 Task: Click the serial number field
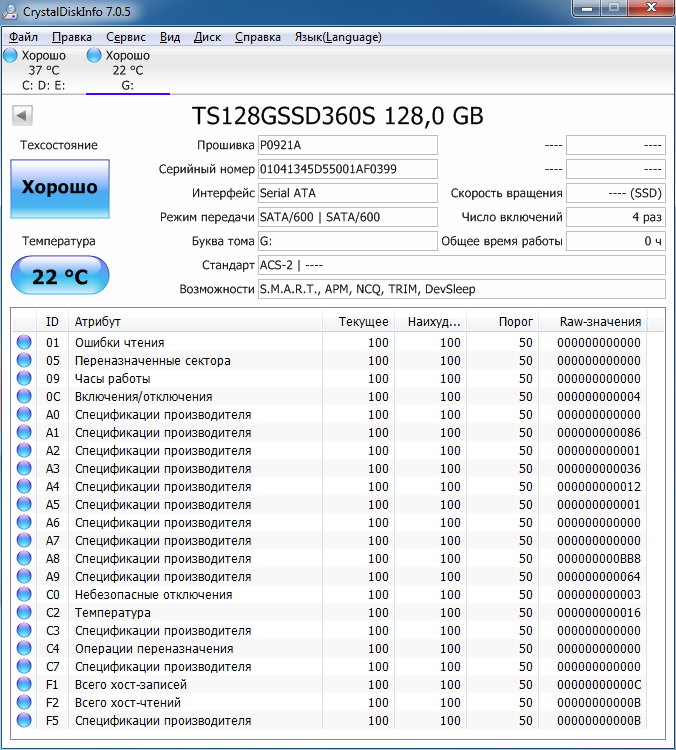(x=348, y=169)
